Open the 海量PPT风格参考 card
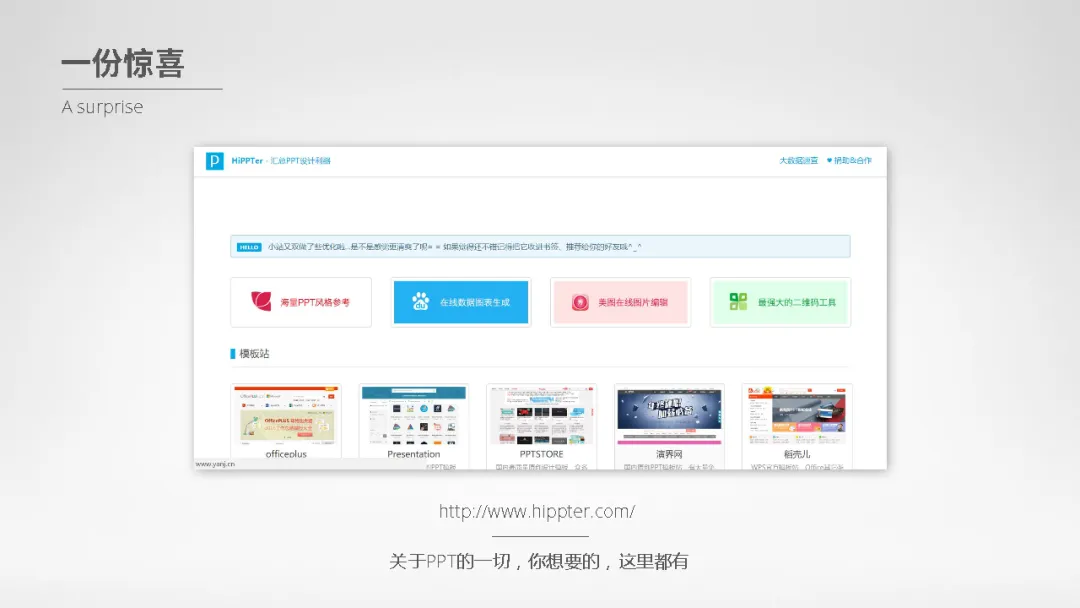 [301, 302]
